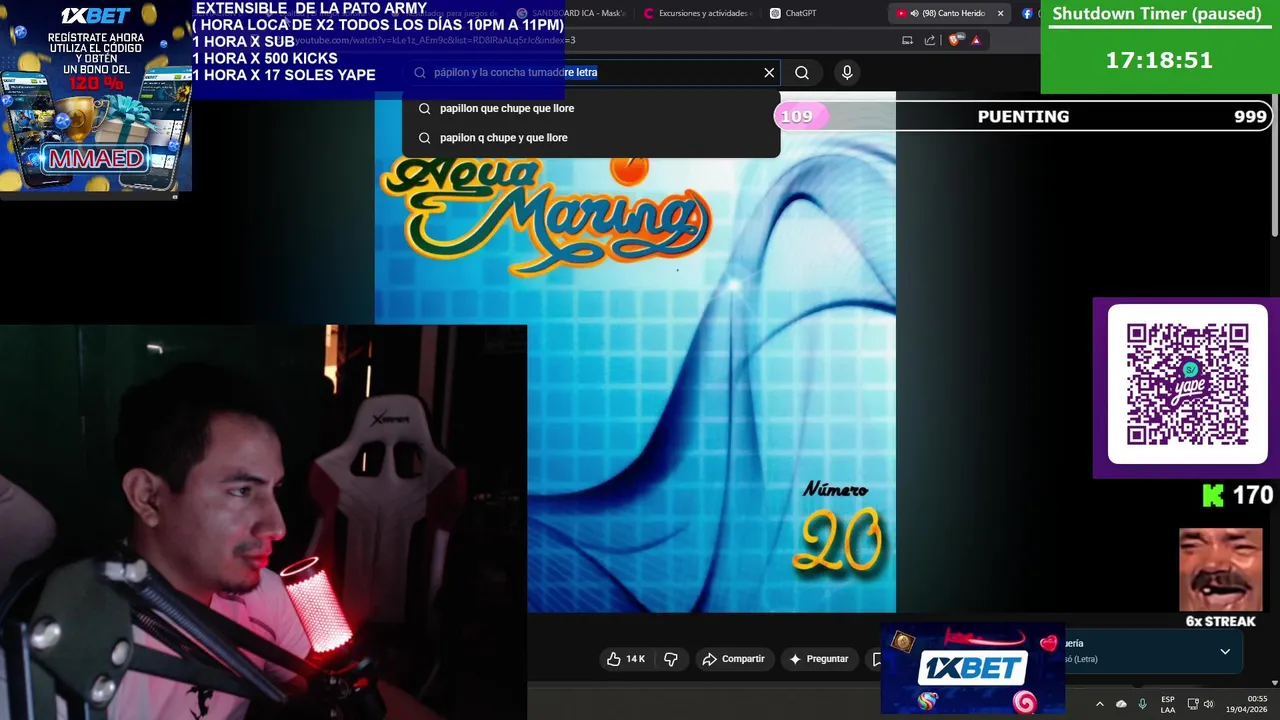This screenshot has height=720, width=1280.
Task: Click the page's vertical scrollbar
Action: [1275, 165]
